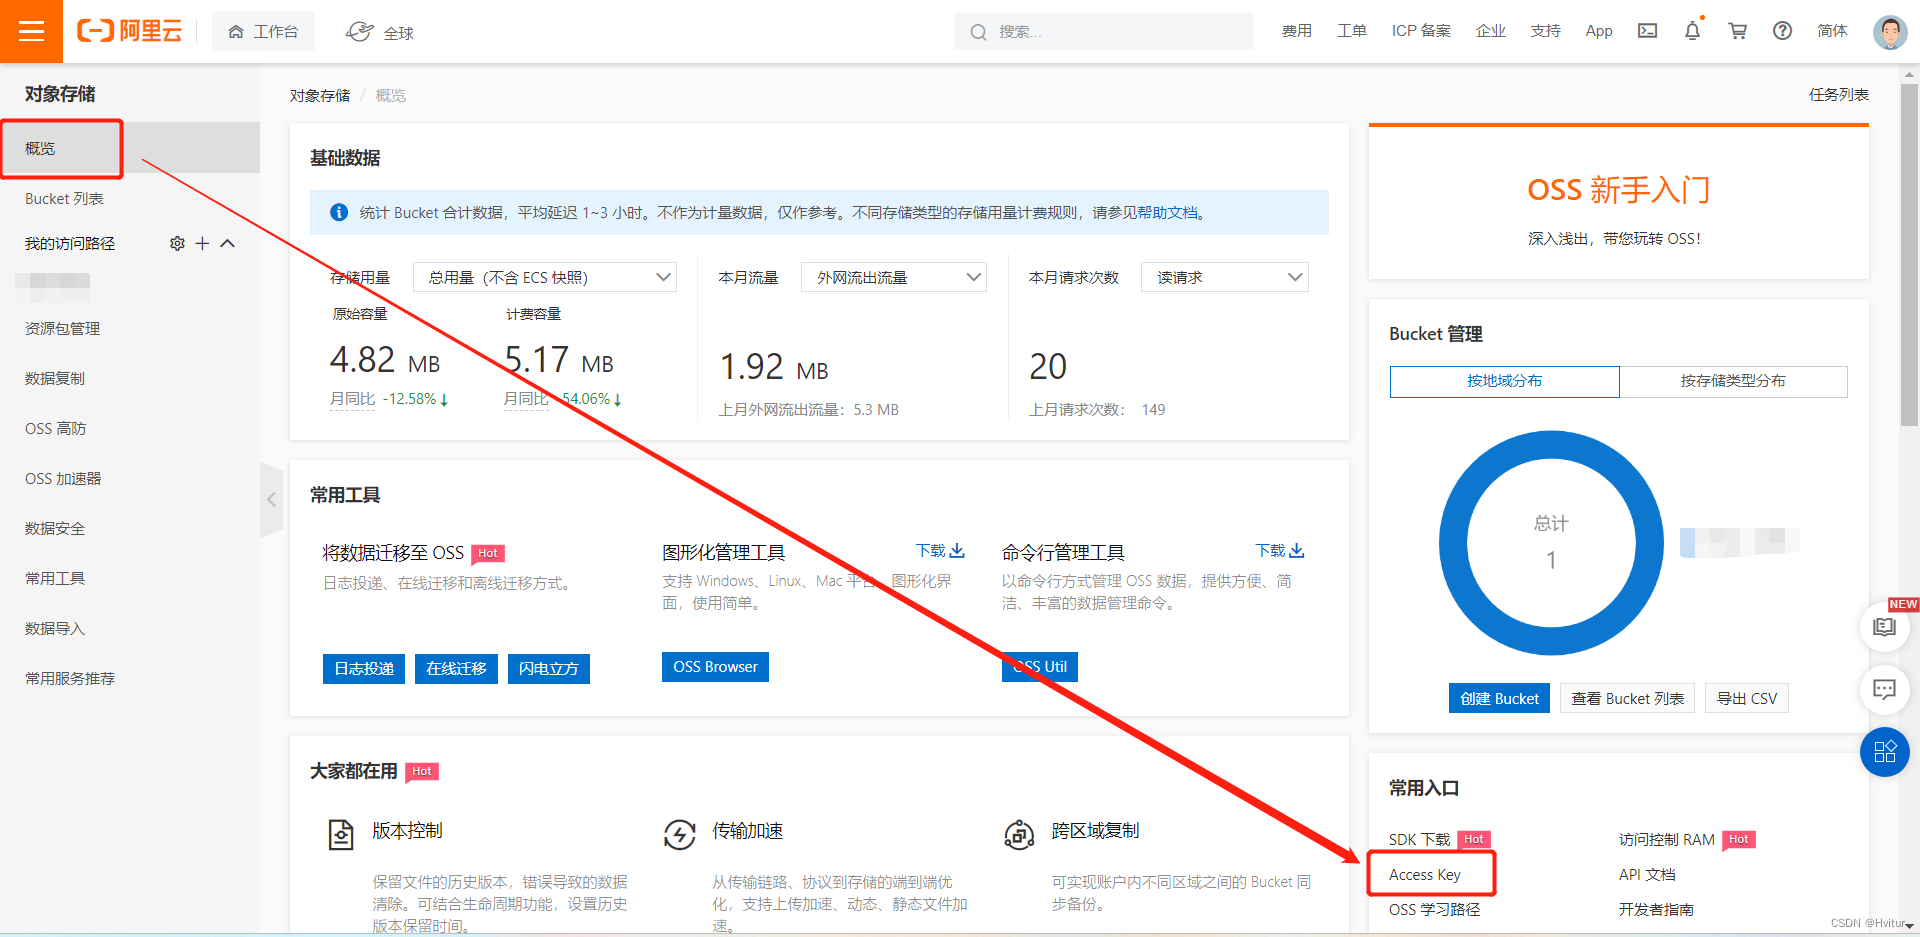This screenshot has height=937, width=1920.
Task: Add a new access path with plus icon
Action: tap(202, 243)
